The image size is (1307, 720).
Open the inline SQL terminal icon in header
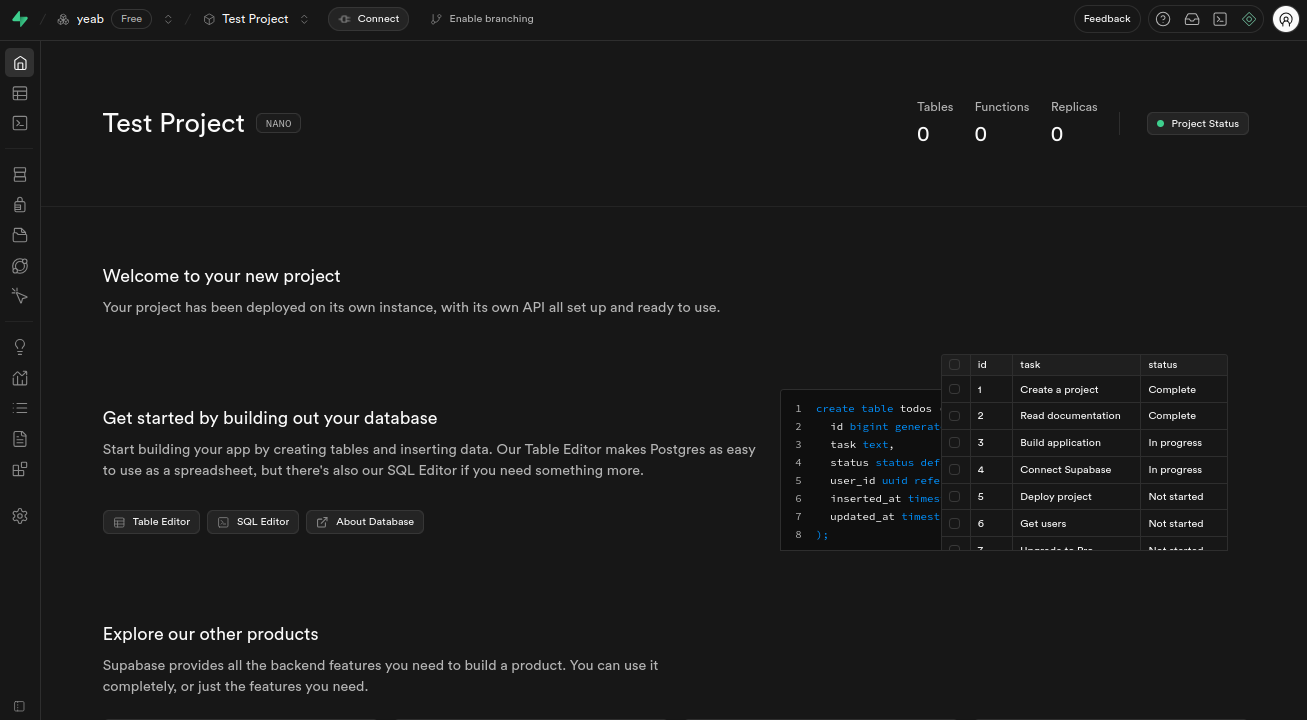click(x=1220, y=19)
